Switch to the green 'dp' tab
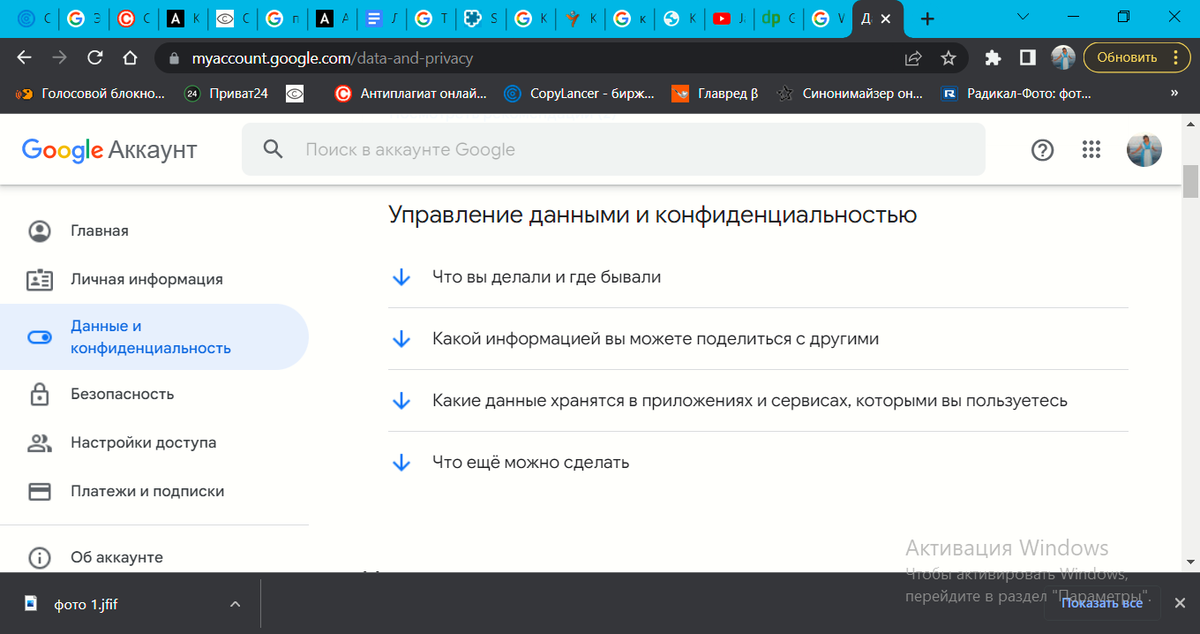Screen dimensions: 1200x634 tap(779, 18)
